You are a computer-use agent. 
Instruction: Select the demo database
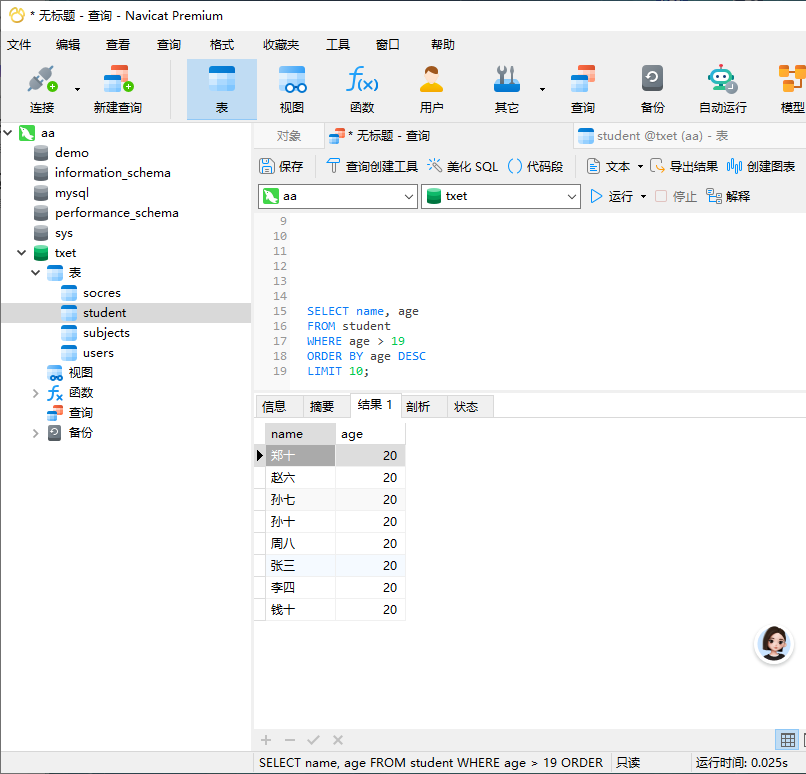[72, 153]
